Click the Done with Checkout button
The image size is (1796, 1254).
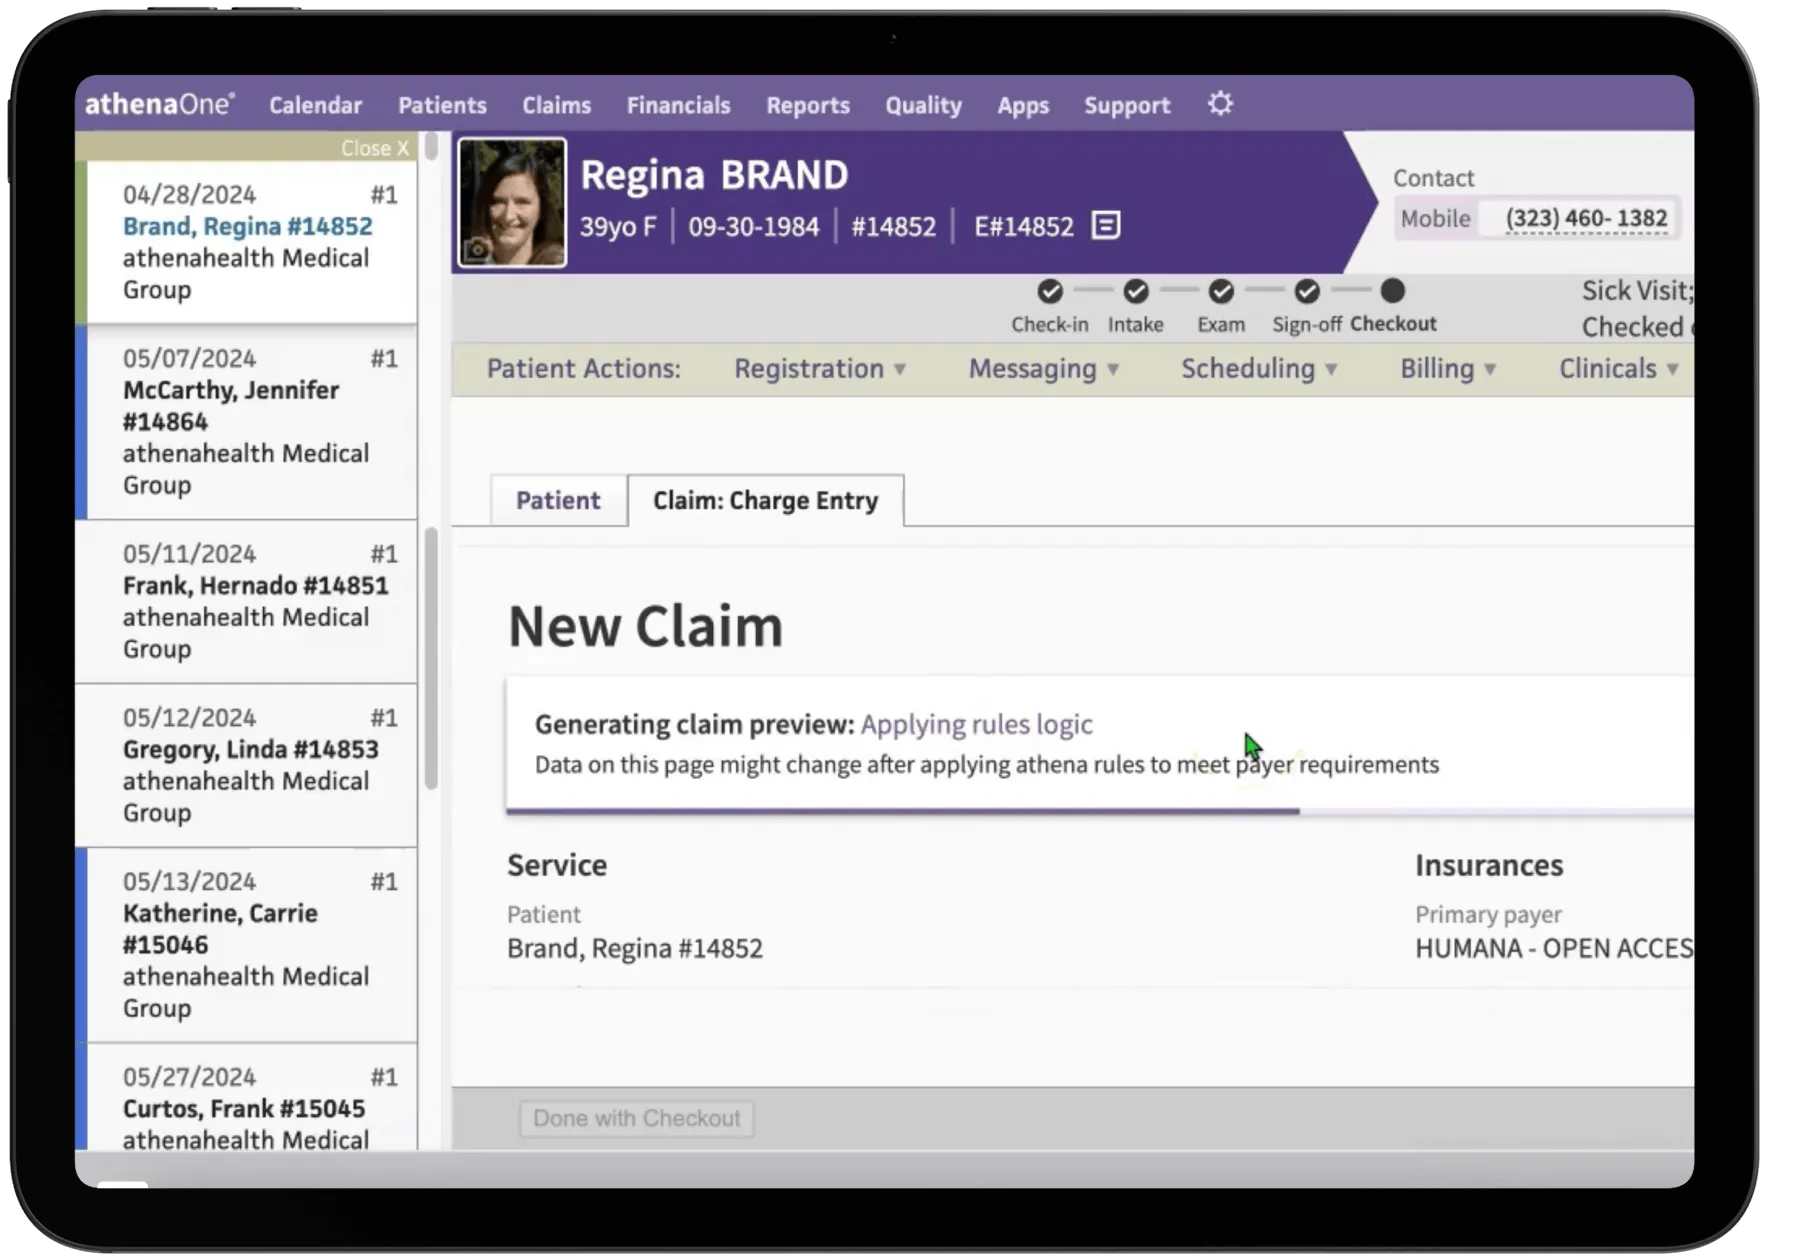635,1118
